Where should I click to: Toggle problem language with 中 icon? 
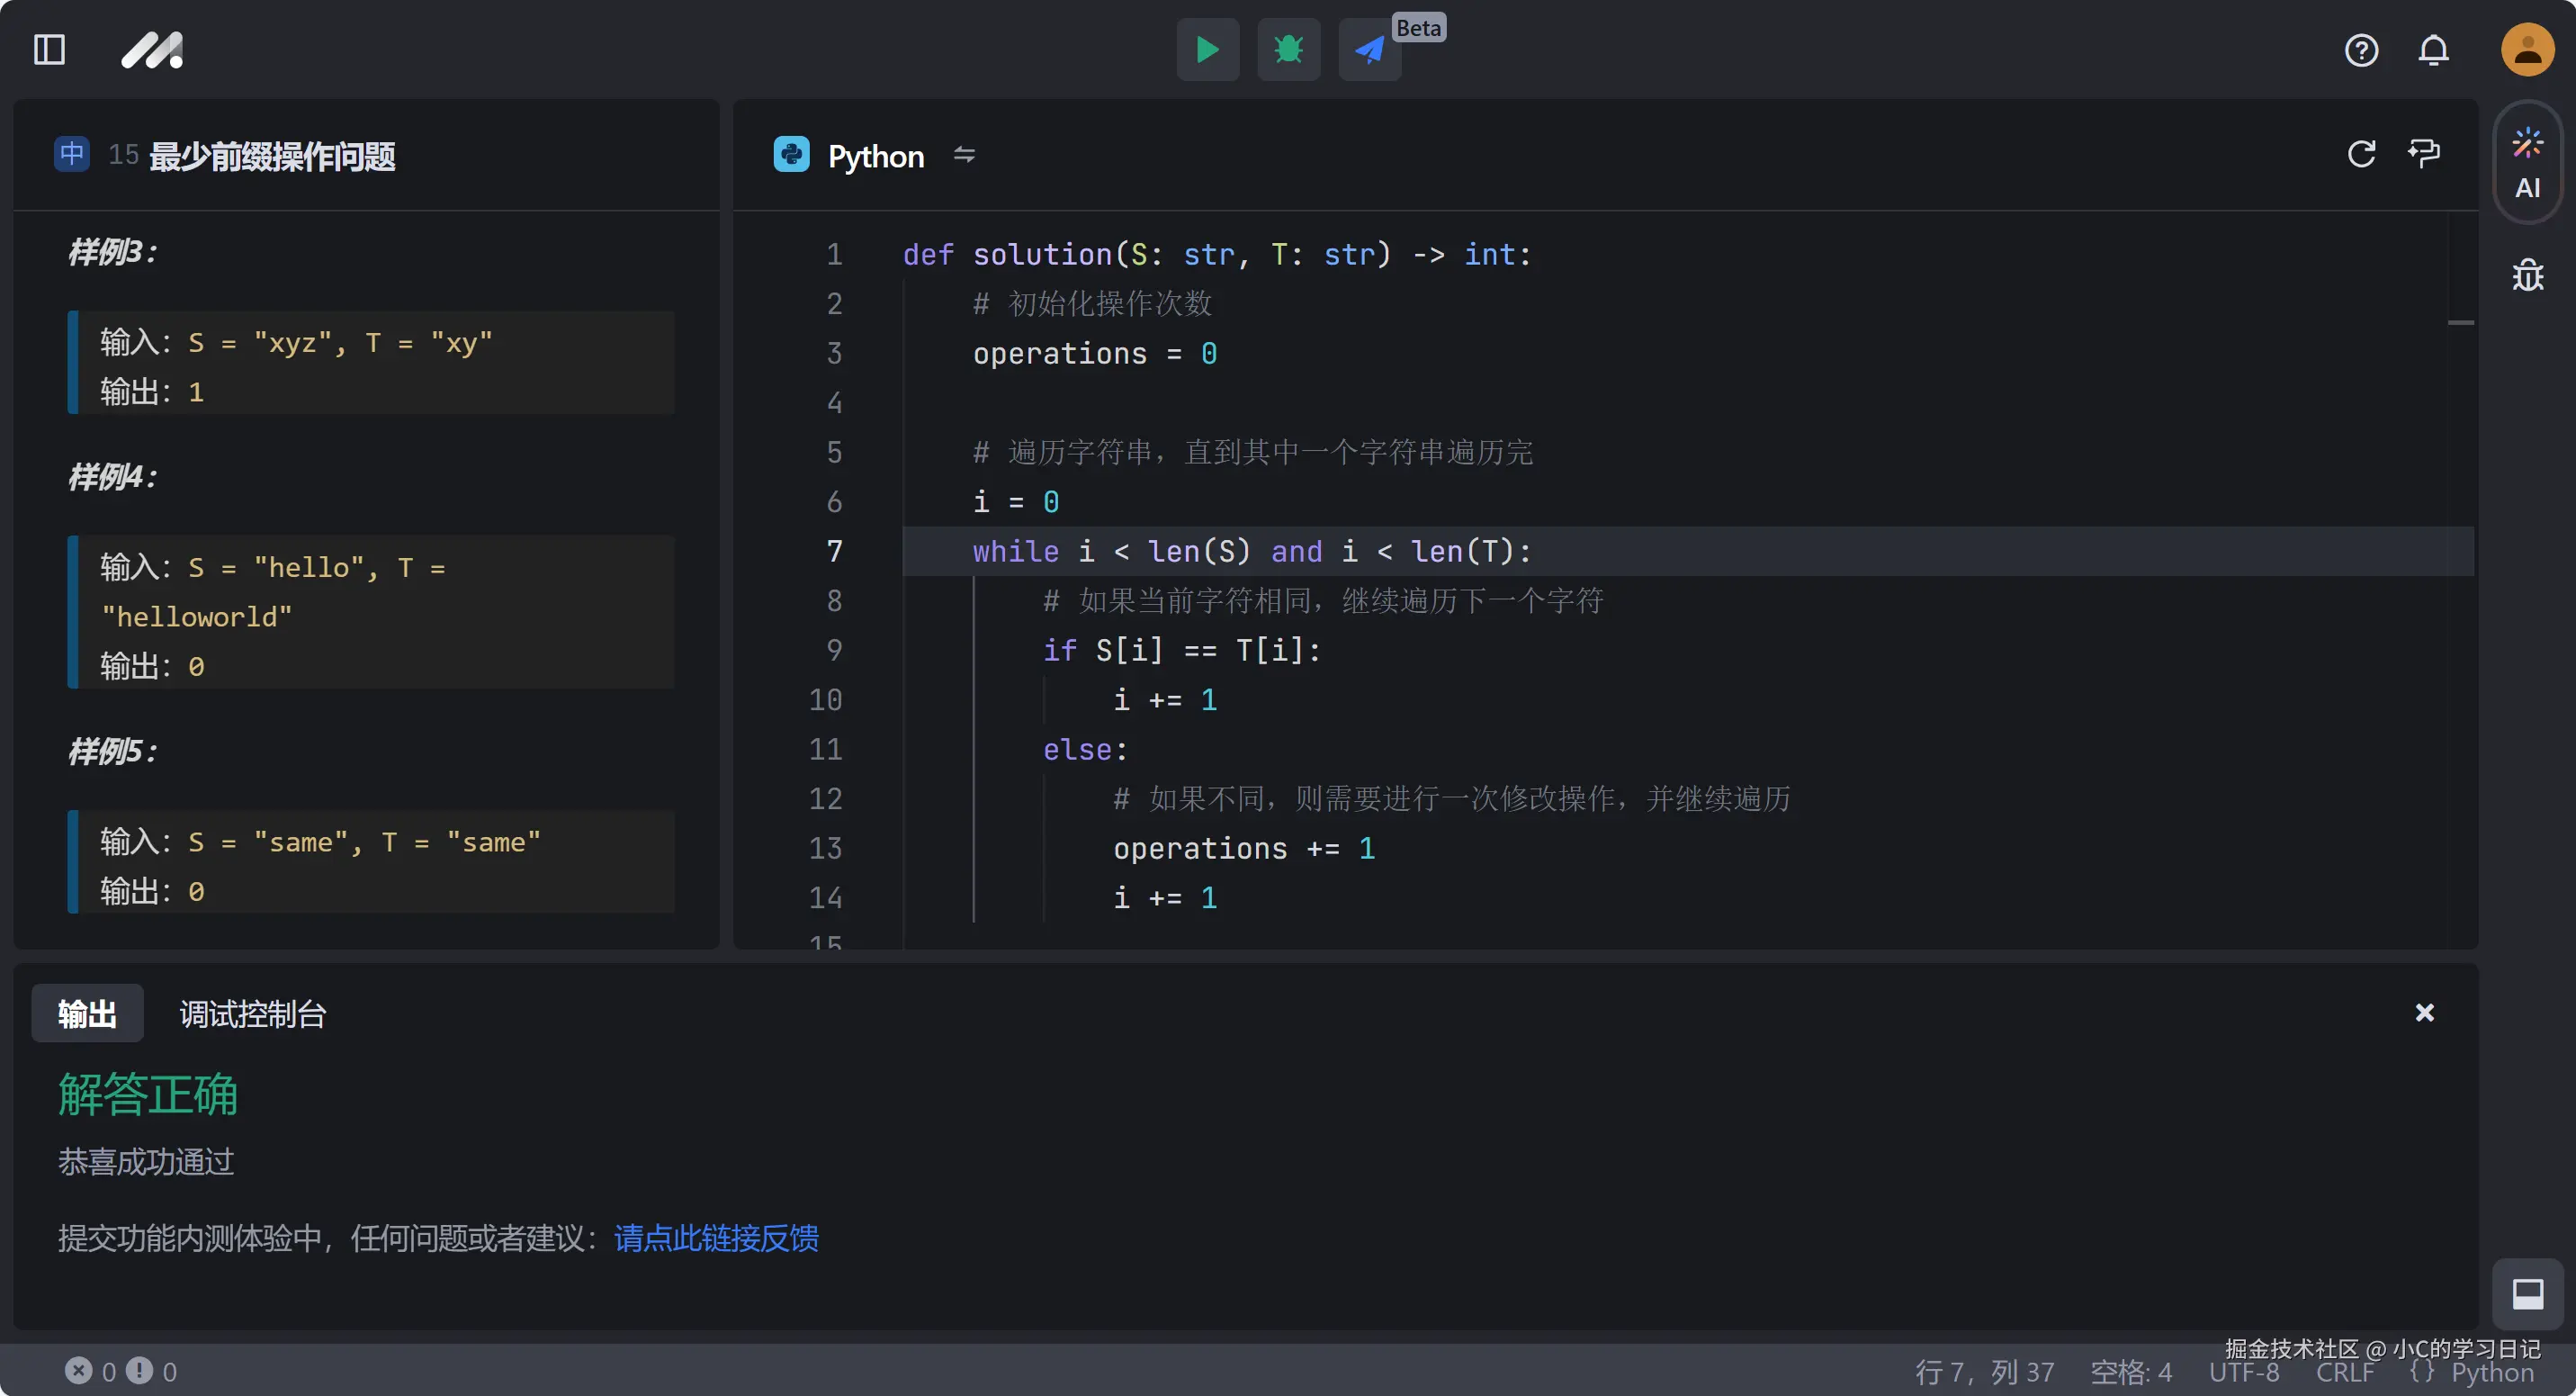pyautogui.click(x=72, y=154)
